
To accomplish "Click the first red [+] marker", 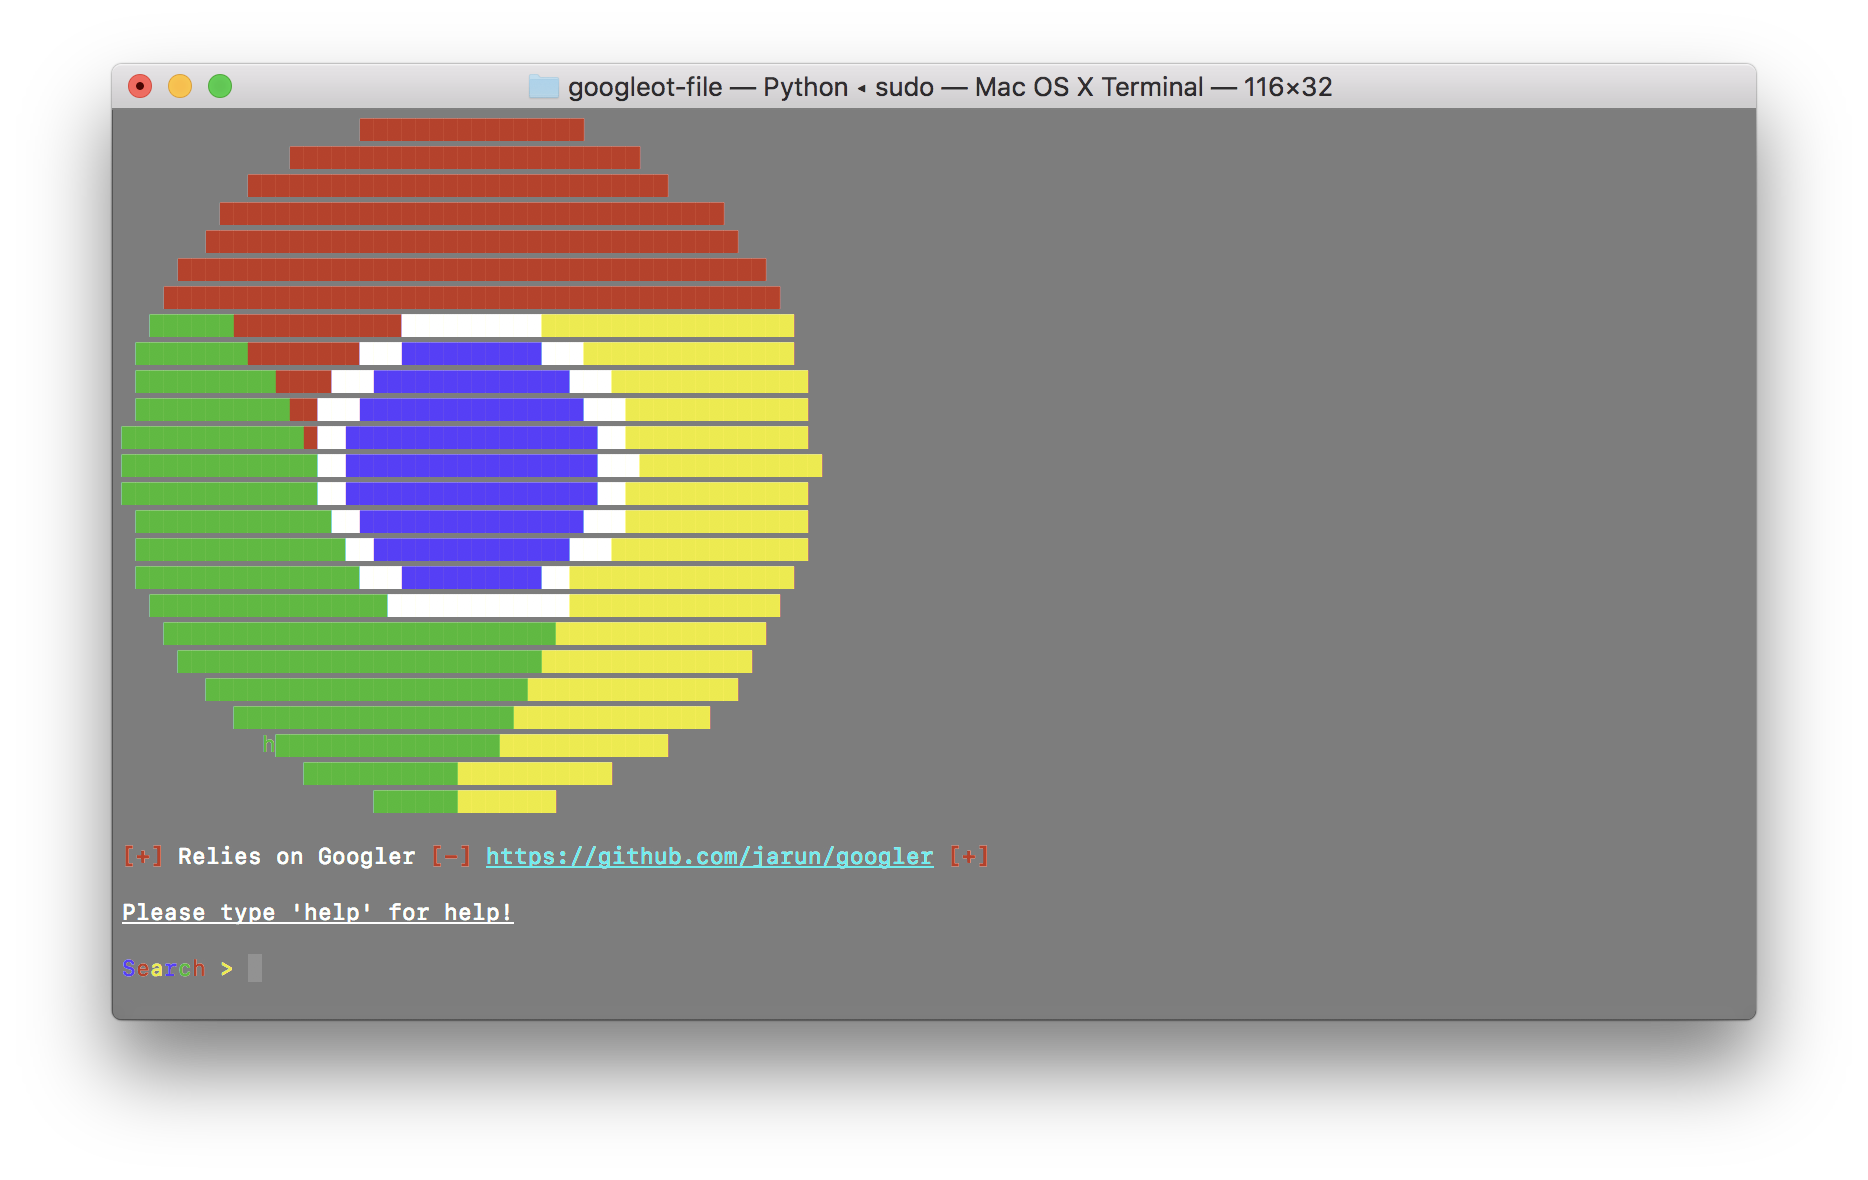I will (143, 857).
